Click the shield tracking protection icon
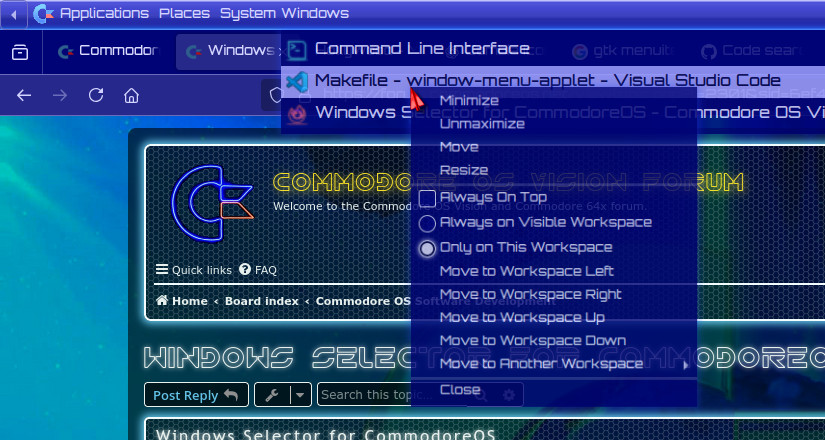825x440 pixels. [275, 95]
